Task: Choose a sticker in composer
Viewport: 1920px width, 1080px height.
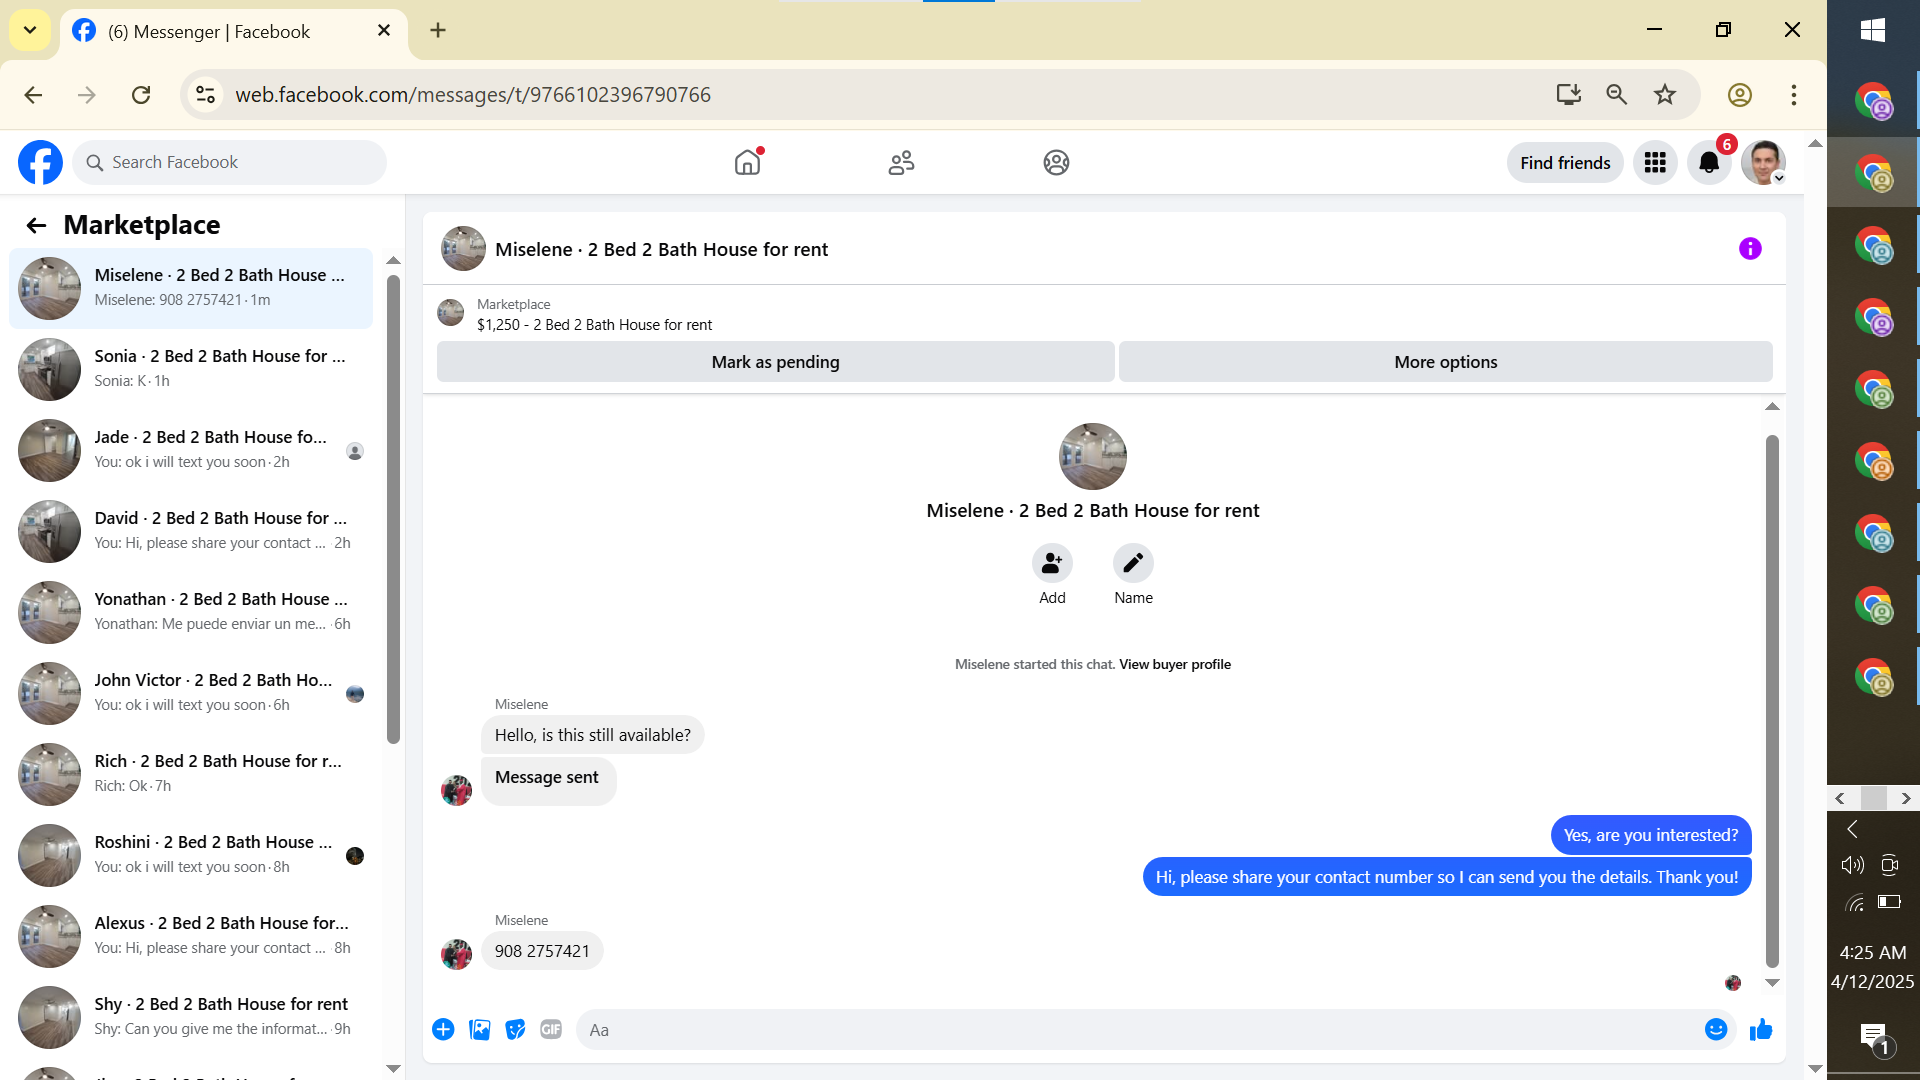Action: pos(515,1029)
